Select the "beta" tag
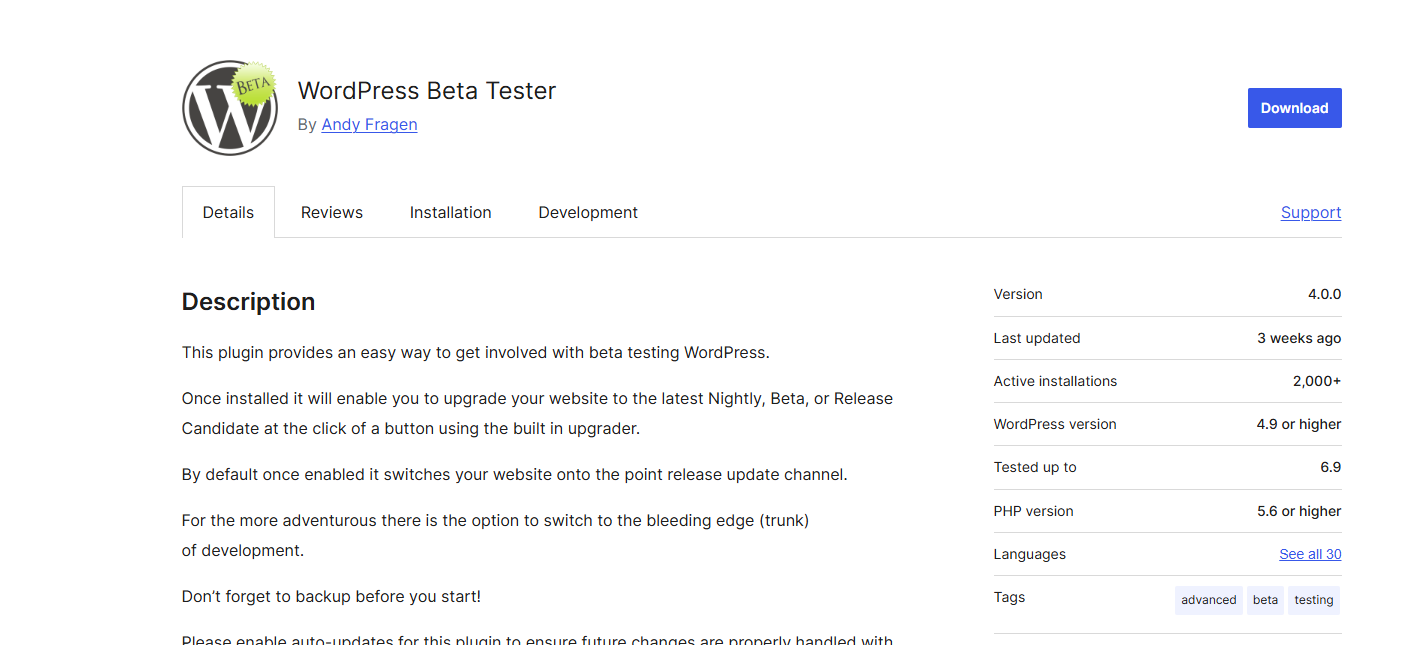Screen dimensions: 1427x645 (1265, 600)
